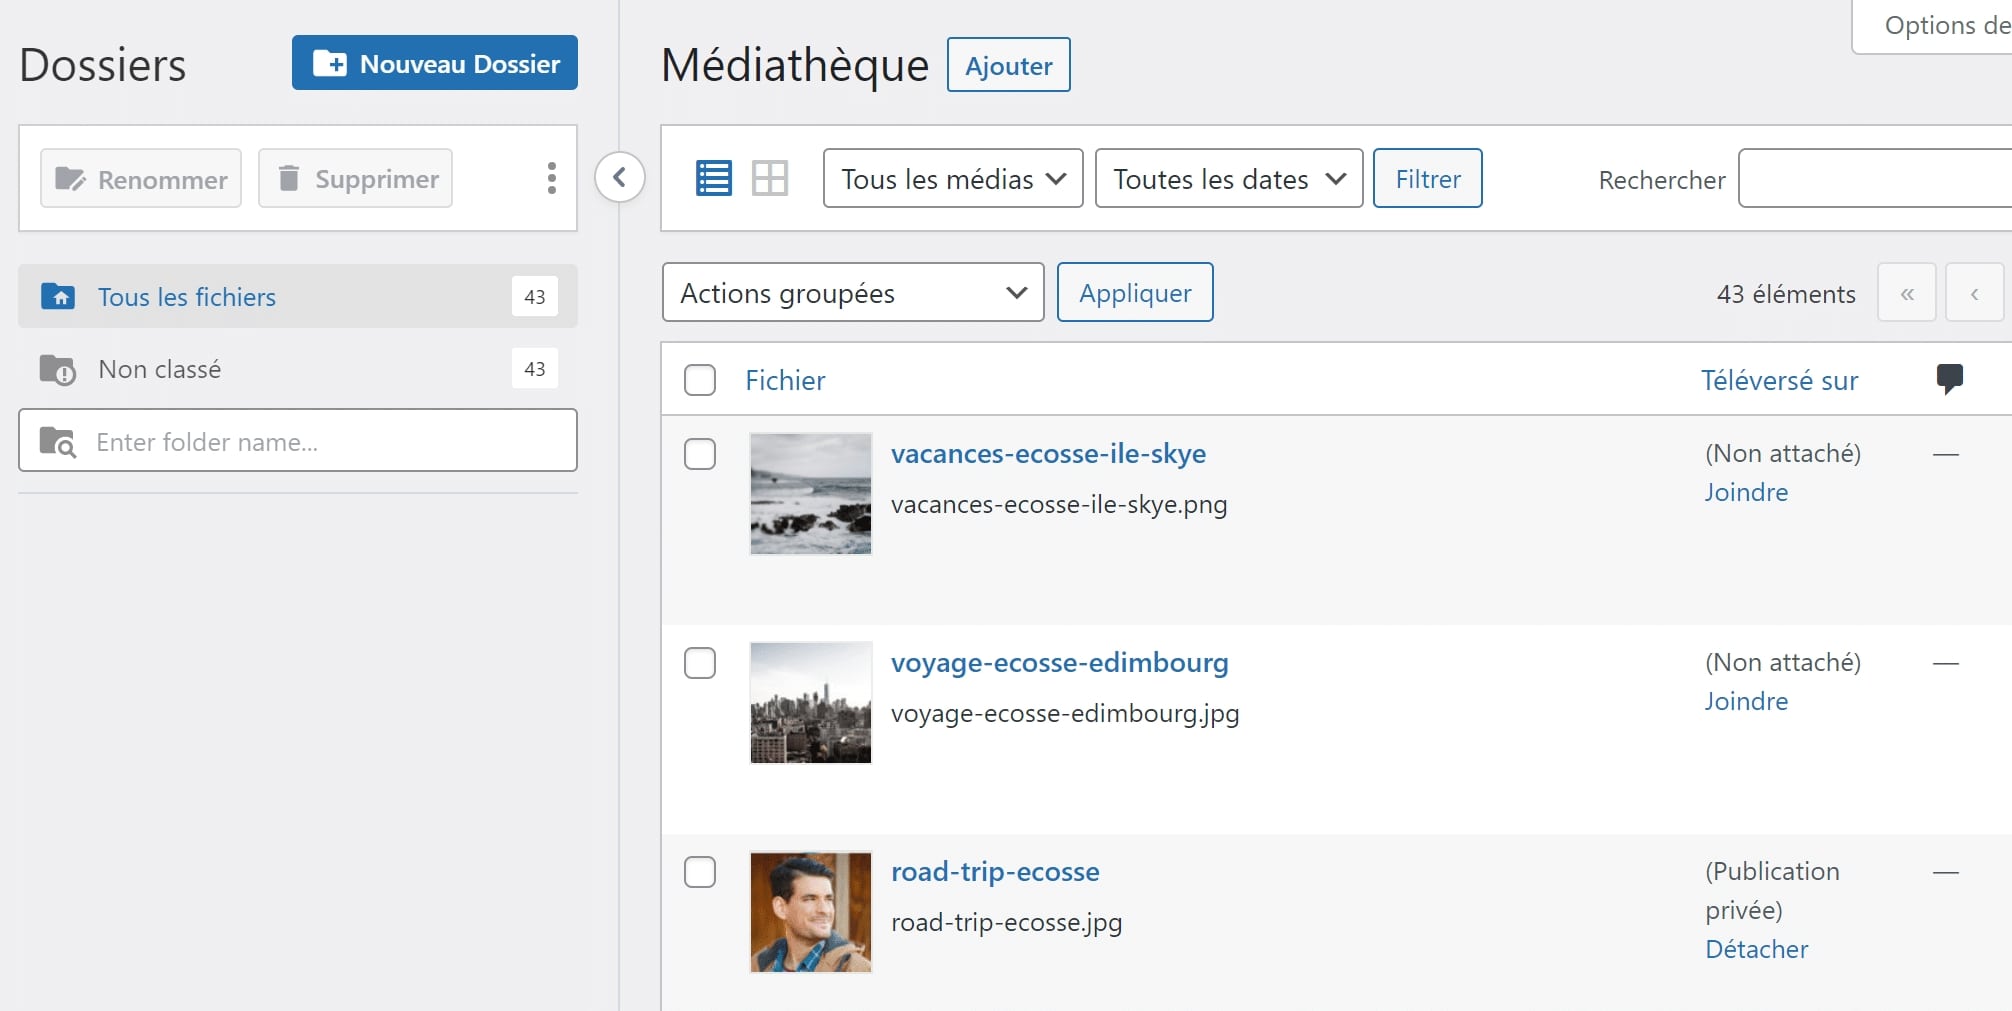Open the three-dot folder options menu
The height and width of the screenshot is (1011, 2012).
[551, 178]
